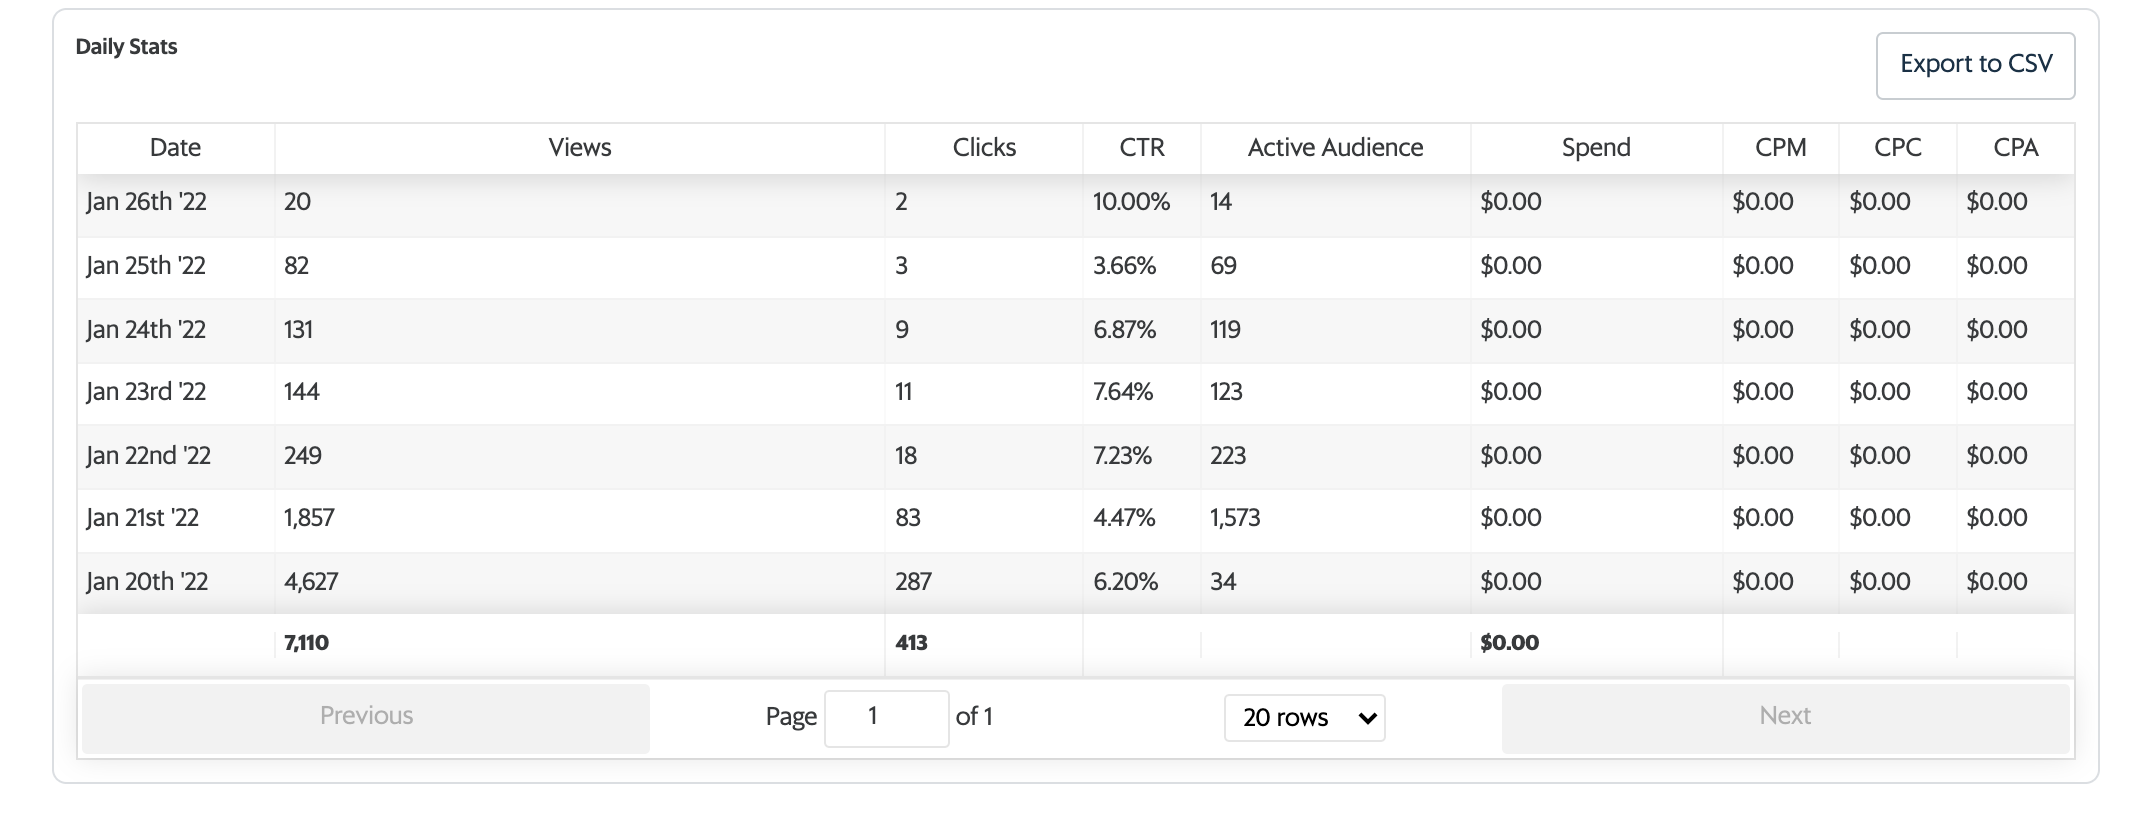Click the 4,627 views cell
The height and width of the screenshot is (814, 2140).
pos(311,582)
